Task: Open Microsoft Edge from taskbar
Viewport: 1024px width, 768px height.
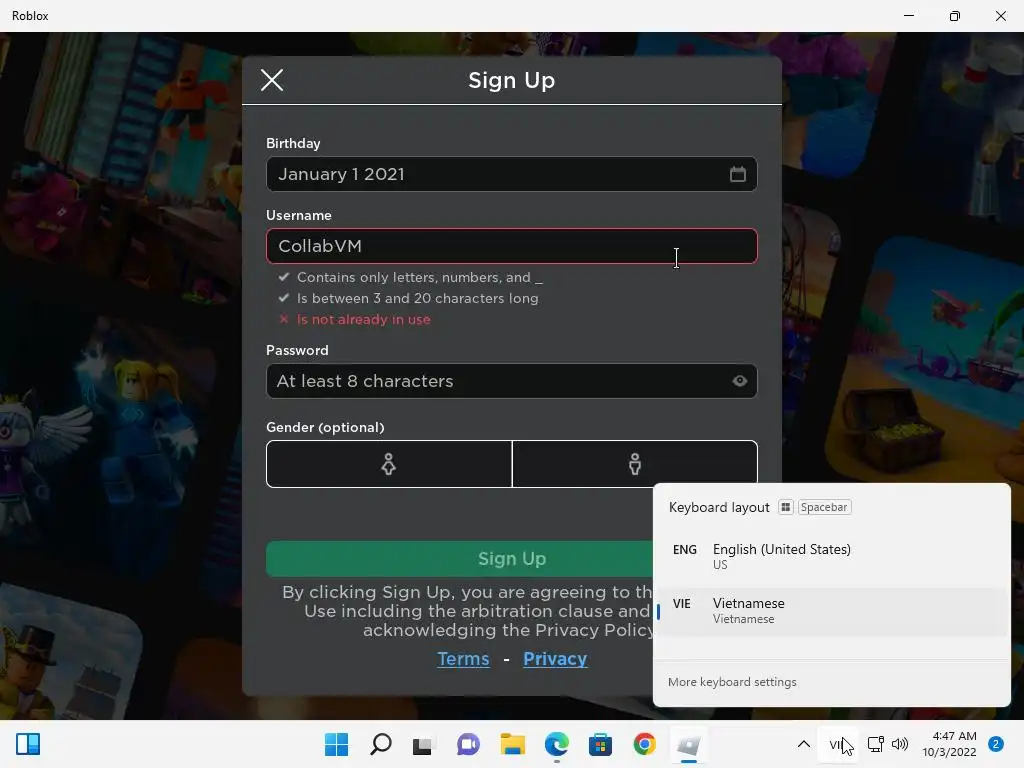Action: (x=556, y=744)
